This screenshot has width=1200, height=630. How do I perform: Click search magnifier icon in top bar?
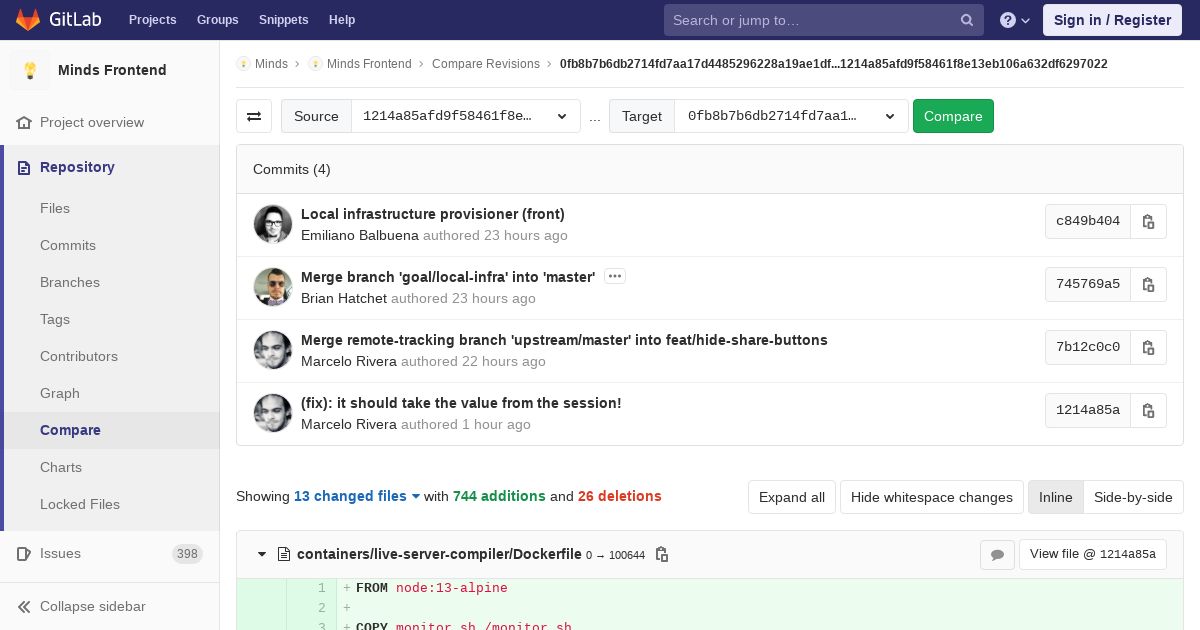click(x=967, y=20)
